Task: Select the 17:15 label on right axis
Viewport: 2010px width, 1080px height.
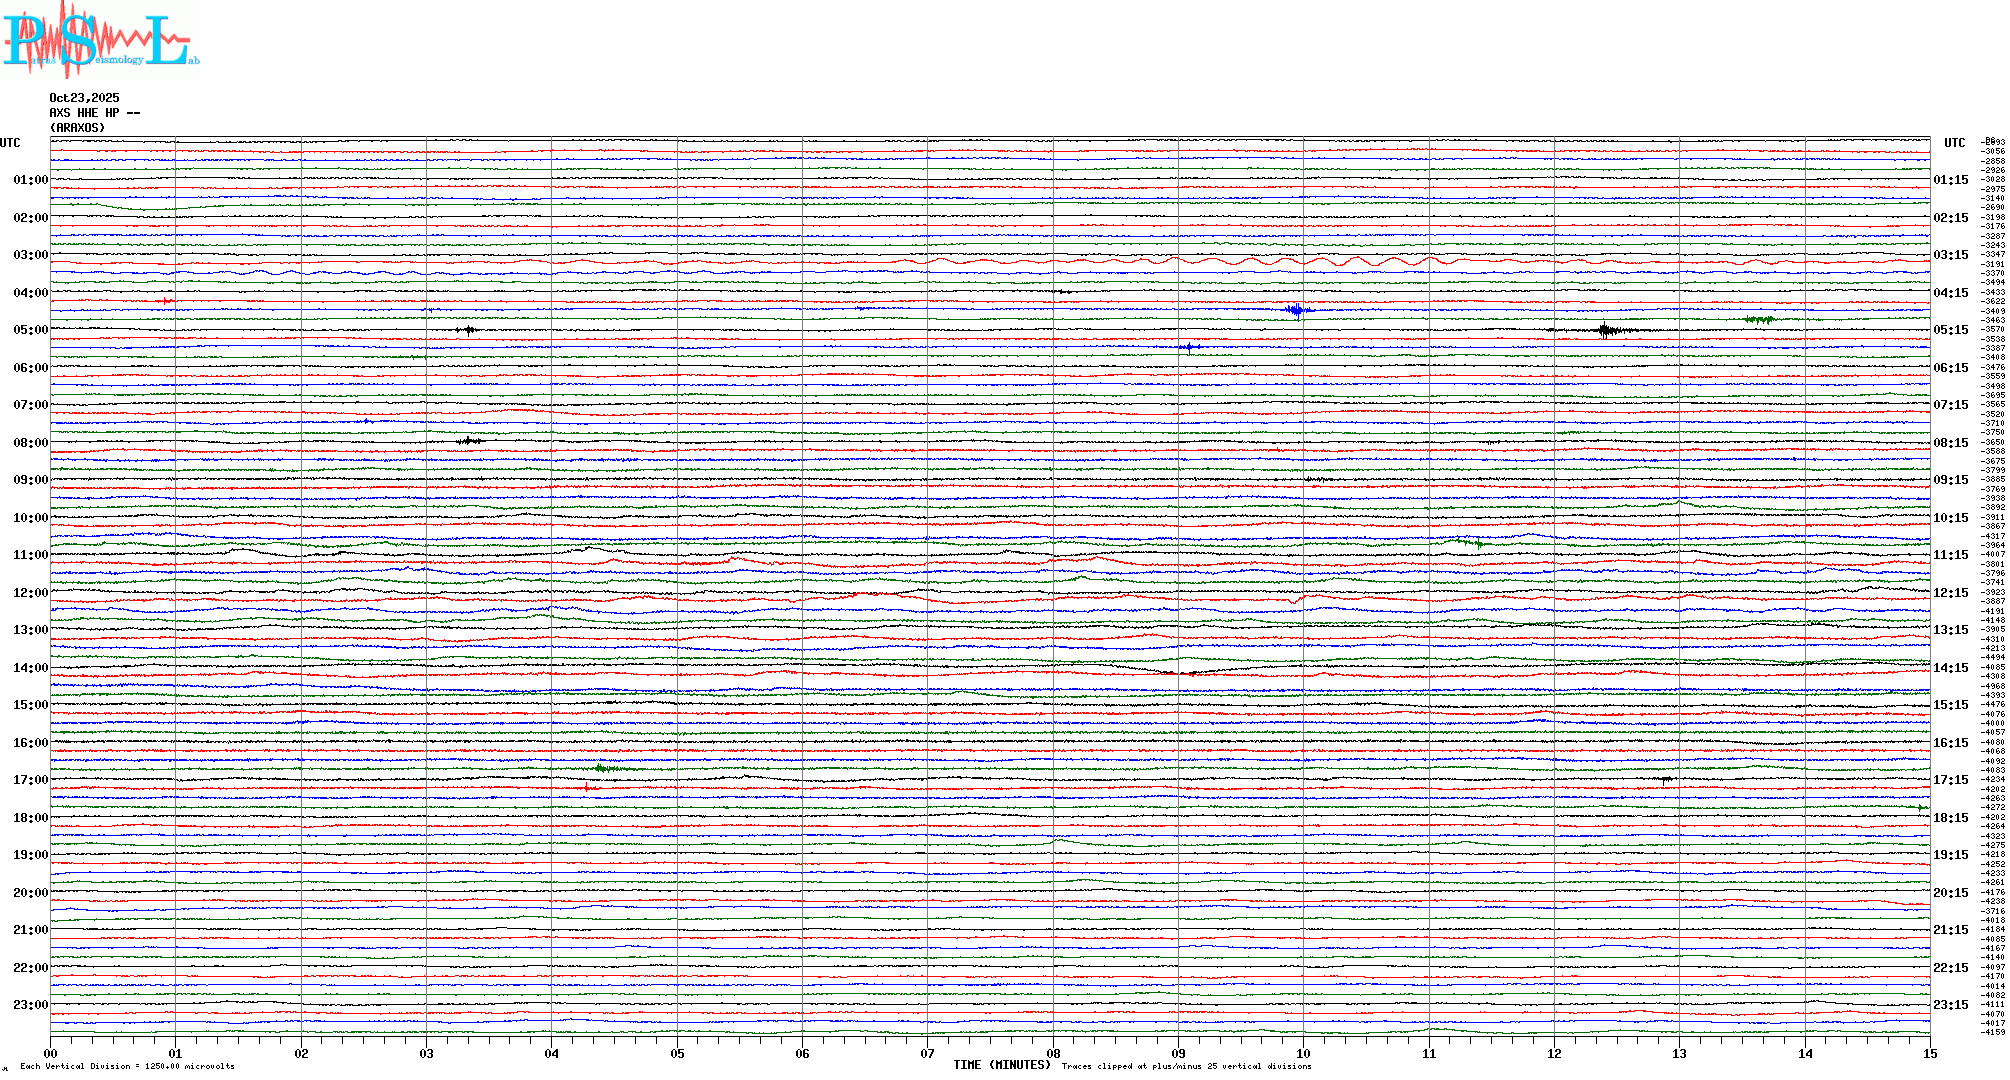Action: pos(1950,780)
